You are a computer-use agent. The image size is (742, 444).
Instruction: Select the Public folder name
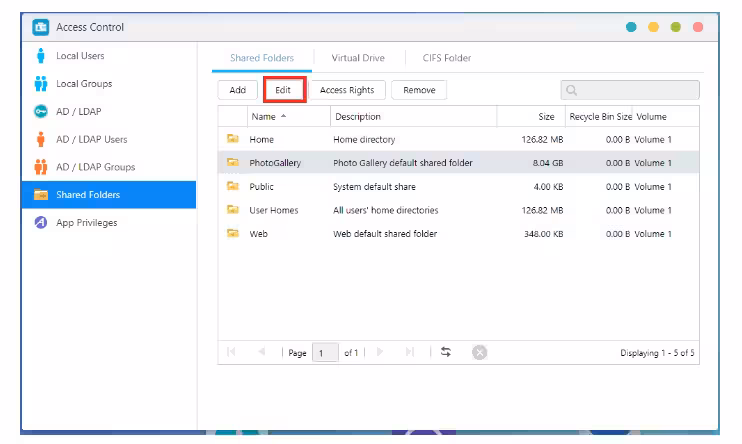point(261,186)
